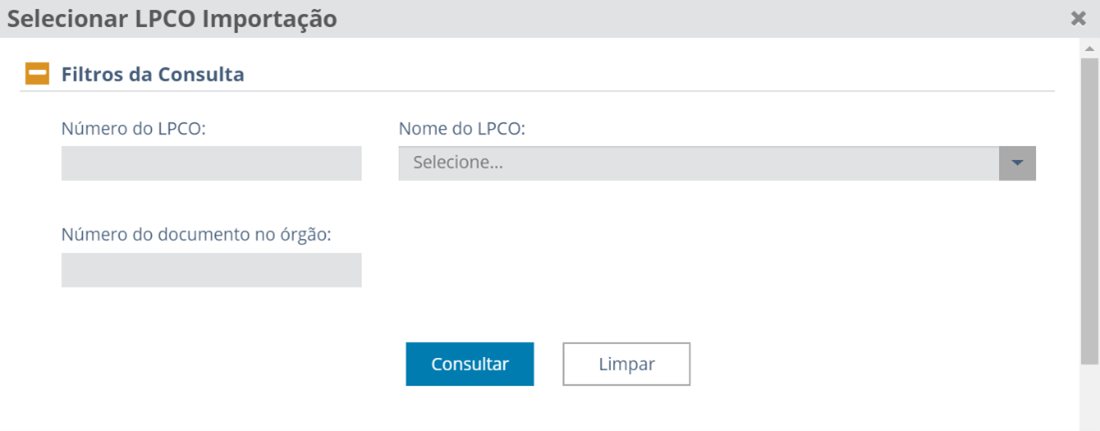Click the Nome do LPCO dropdown arrow

[1017, 163]
